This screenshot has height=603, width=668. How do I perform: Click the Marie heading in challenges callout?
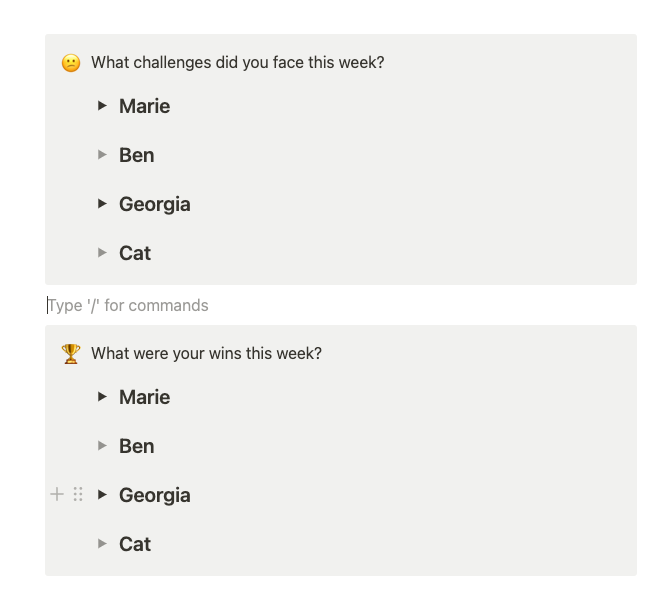point(144,106)
